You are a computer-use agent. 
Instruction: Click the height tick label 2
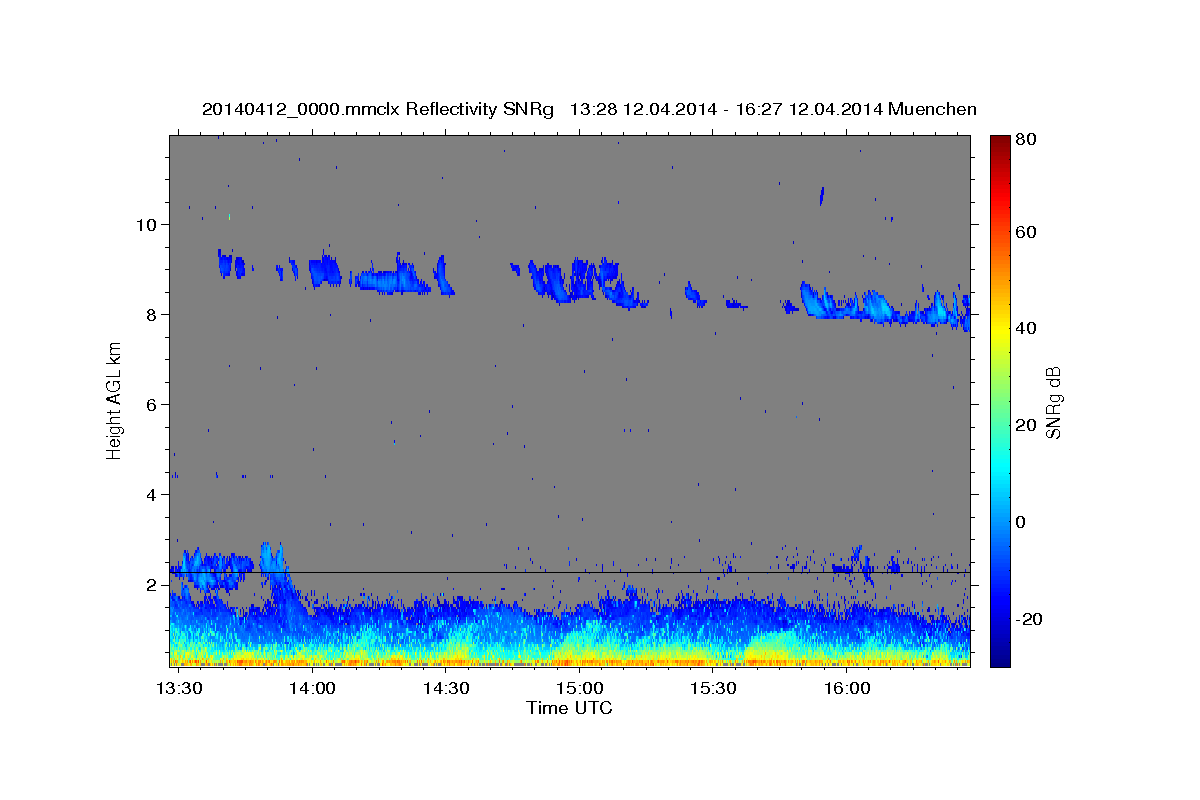(151, 584)
